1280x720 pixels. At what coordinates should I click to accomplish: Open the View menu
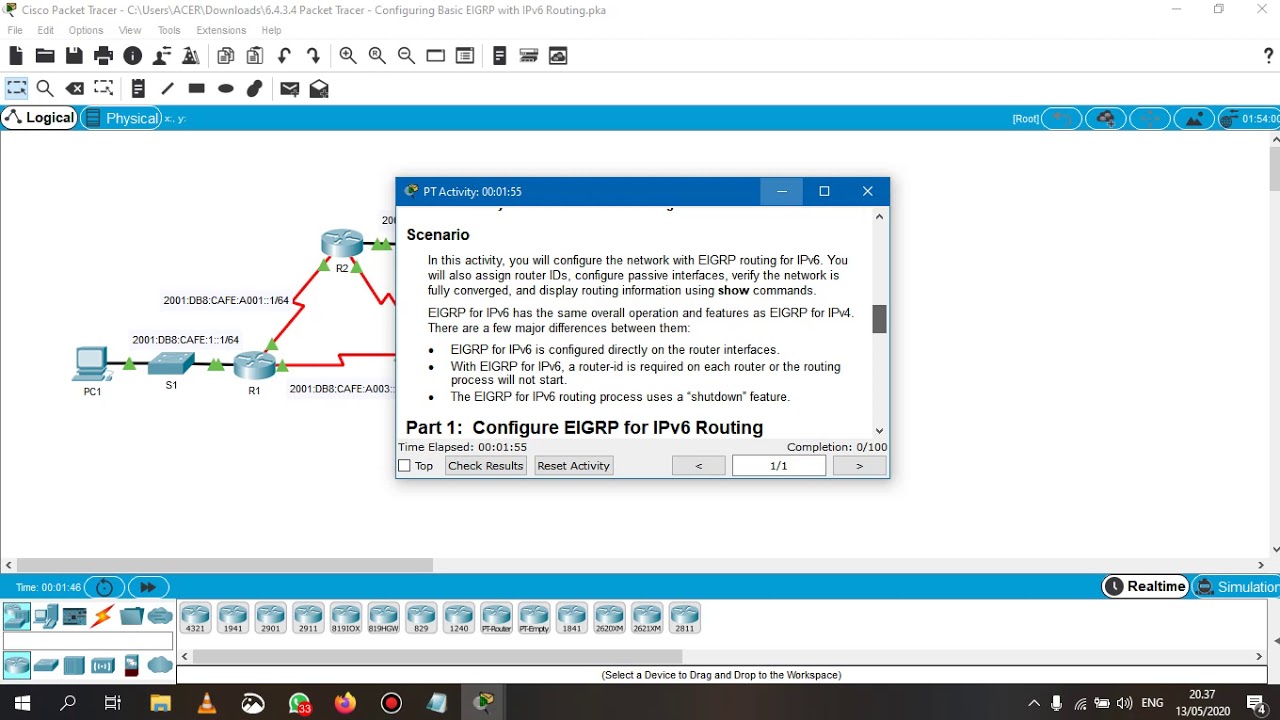click(x=130, y=30)
